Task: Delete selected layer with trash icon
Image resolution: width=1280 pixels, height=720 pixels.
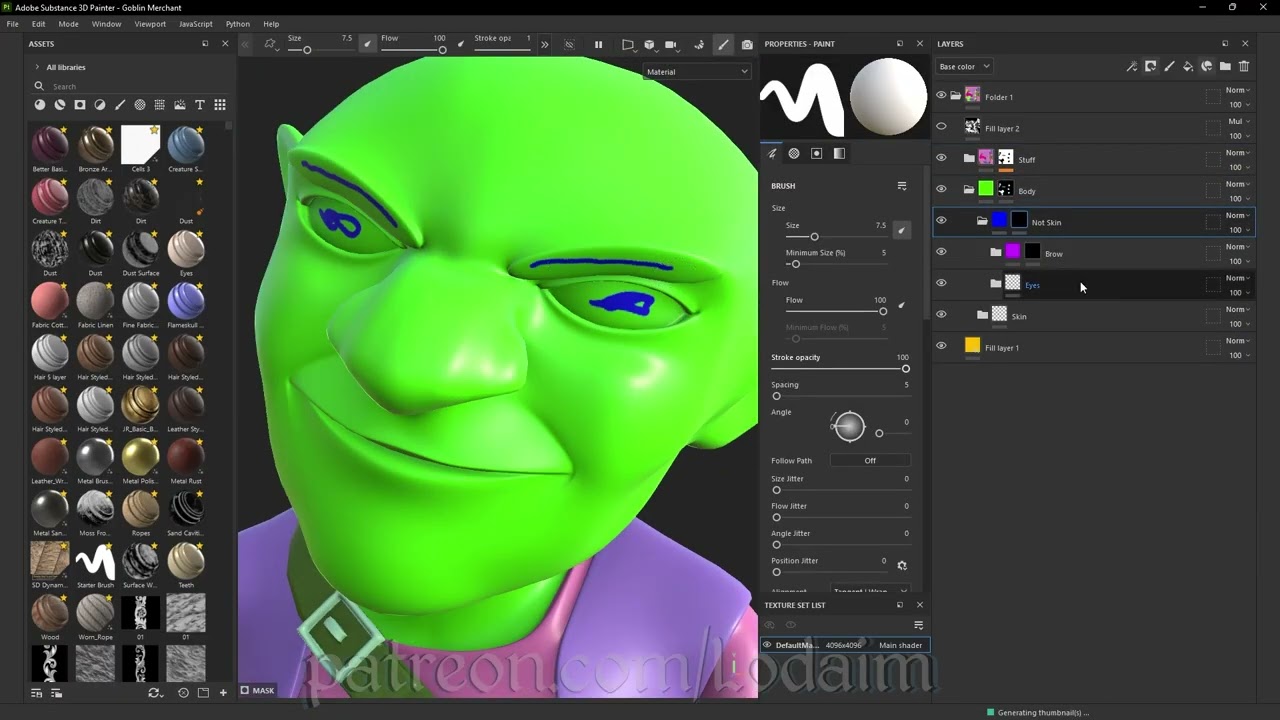Action: click(x=1244, y=67)
